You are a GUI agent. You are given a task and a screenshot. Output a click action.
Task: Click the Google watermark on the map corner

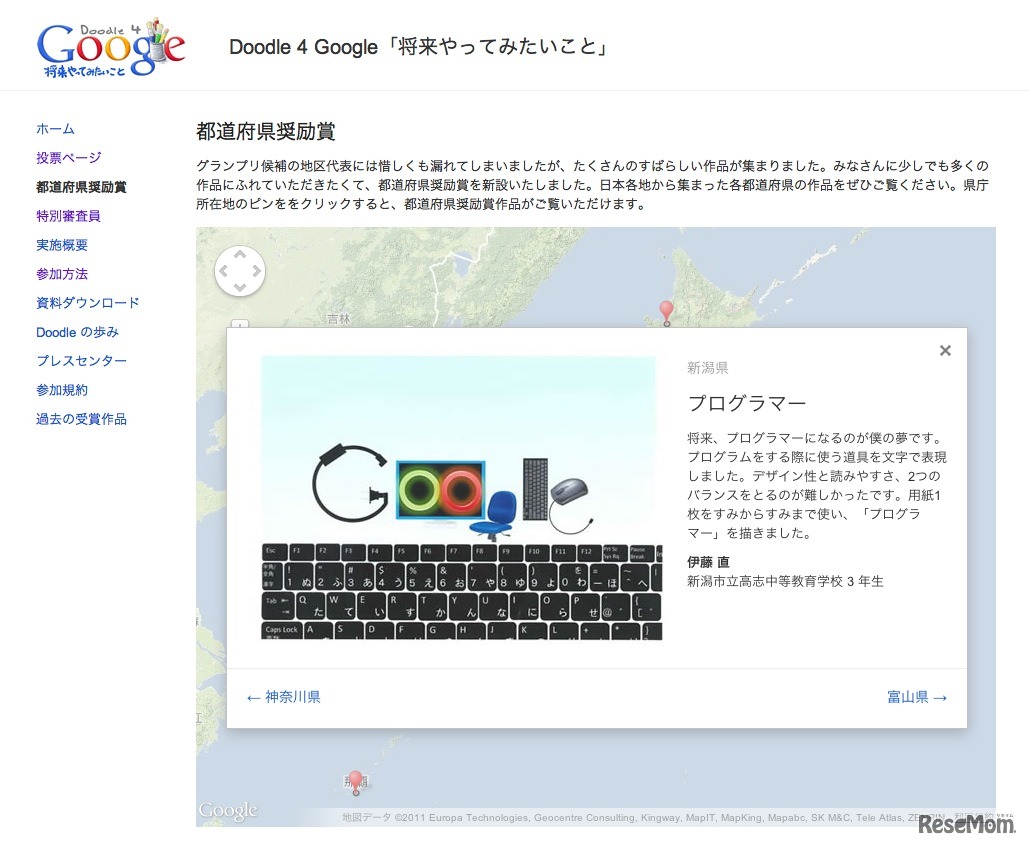228,811
